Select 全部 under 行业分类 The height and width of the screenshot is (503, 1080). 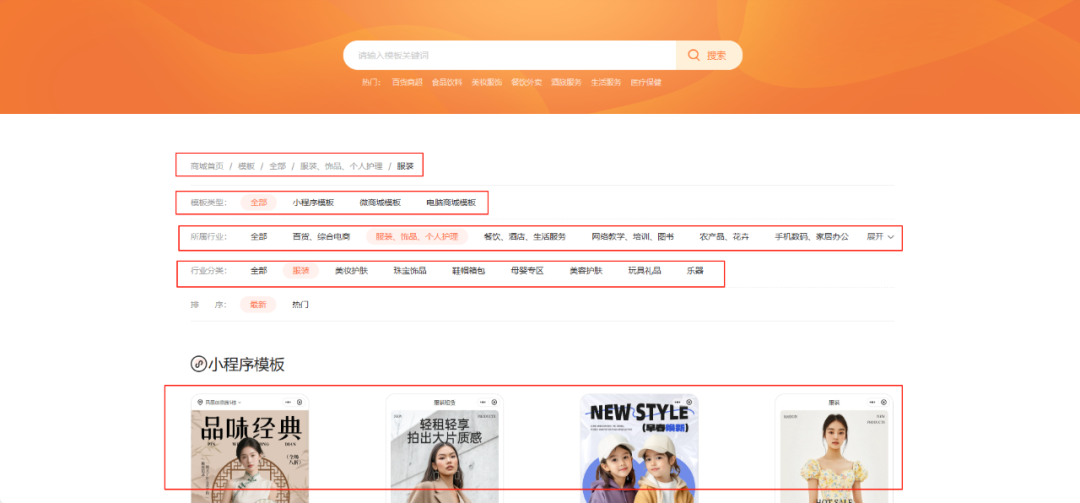click(258, 271)
